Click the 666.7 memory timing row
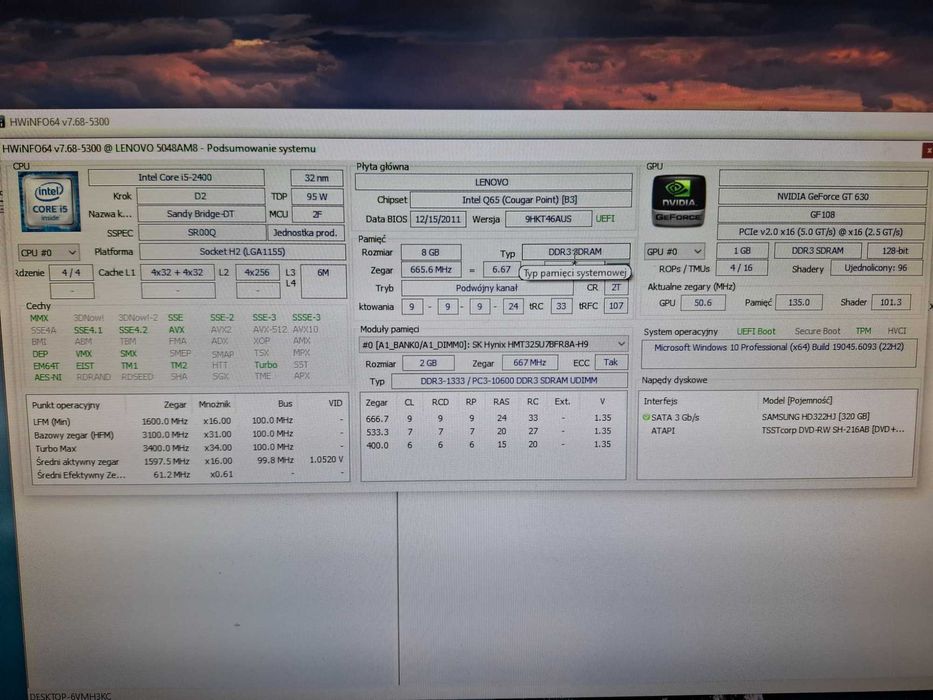This screenshot has width=933, height=700. pyautogui.click(x=493, y=418)
